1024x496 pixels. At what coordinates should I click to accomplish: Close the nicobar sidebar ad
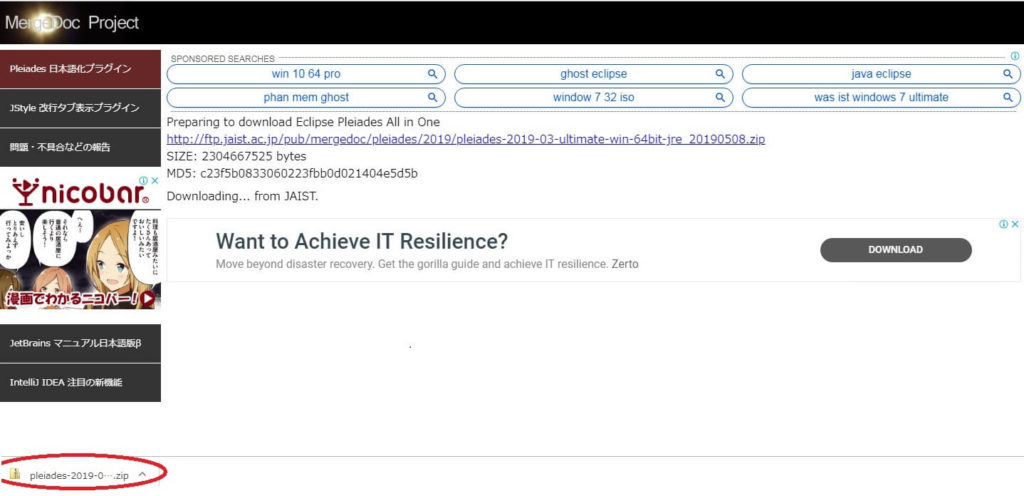coord(155,180)
